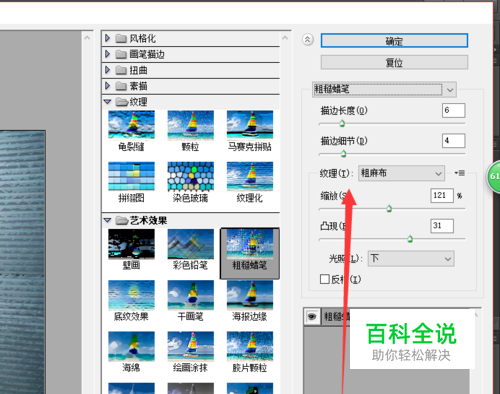
Task: Click the 描边长度 value field
Action: click(453, 110)
